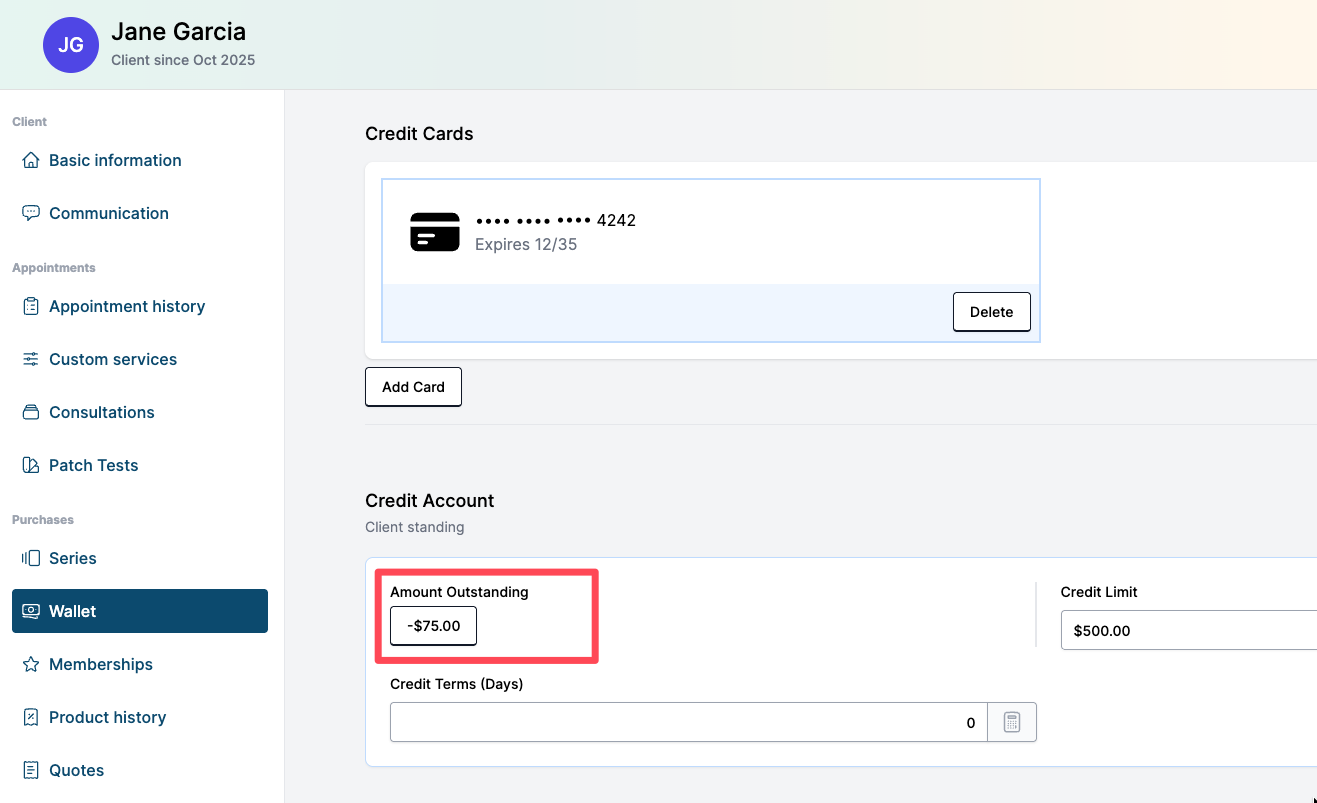The width and height of the screenshot is (1317, 803).
Task: Click the Appointment history clipboard icon
Action: tap(31, 306)
